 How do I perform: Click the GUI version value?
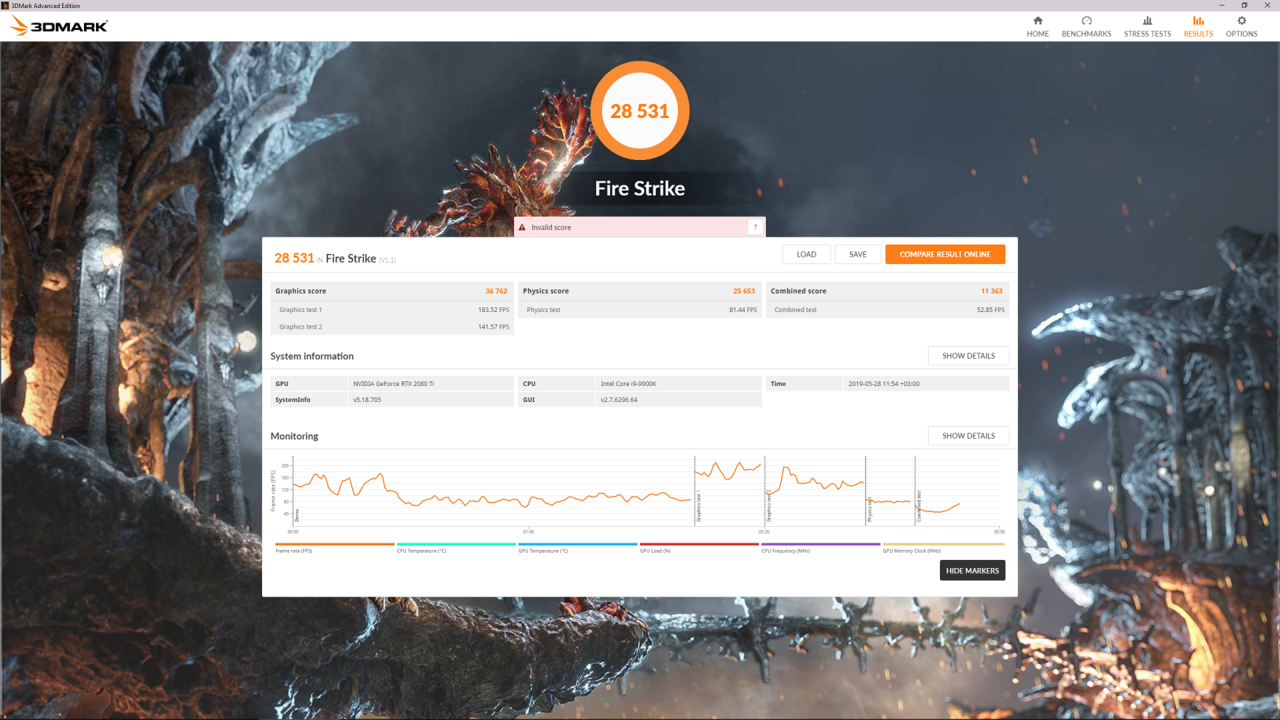[x=619, y=400]
